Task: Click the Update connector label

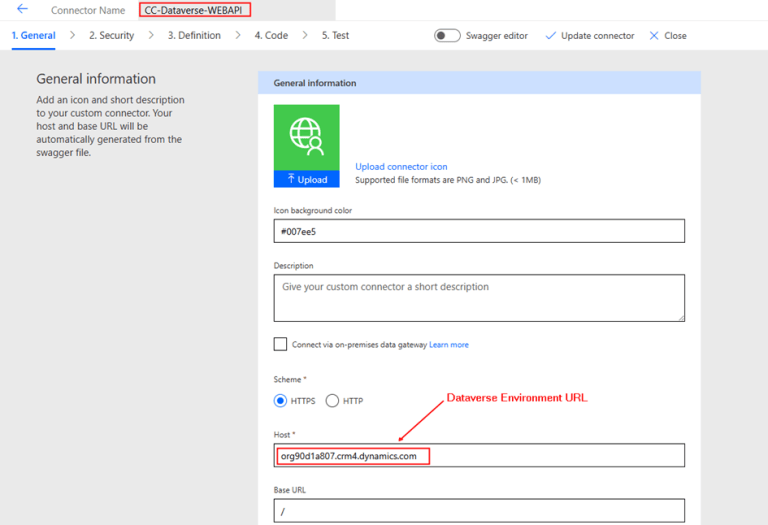Action: [598, 36]
